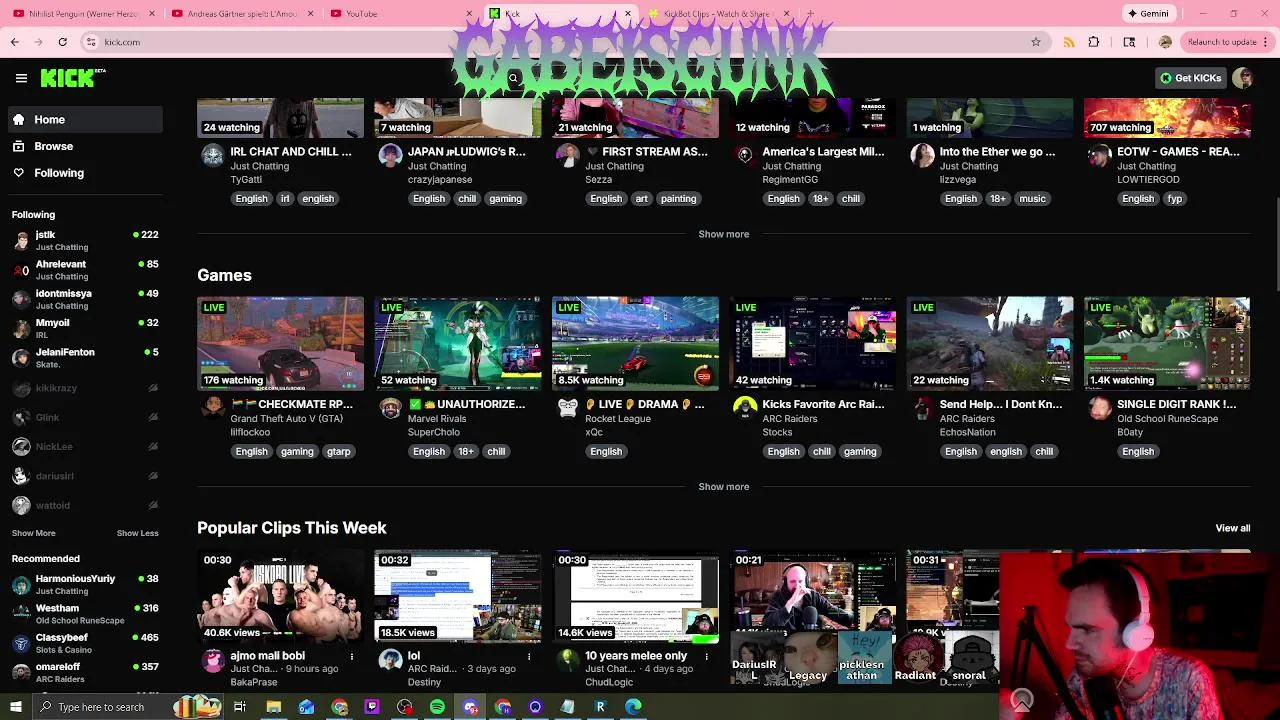Collapse the sidebar with Show Less
This screenshot has height=720, width=1280.
pos(138,533)
